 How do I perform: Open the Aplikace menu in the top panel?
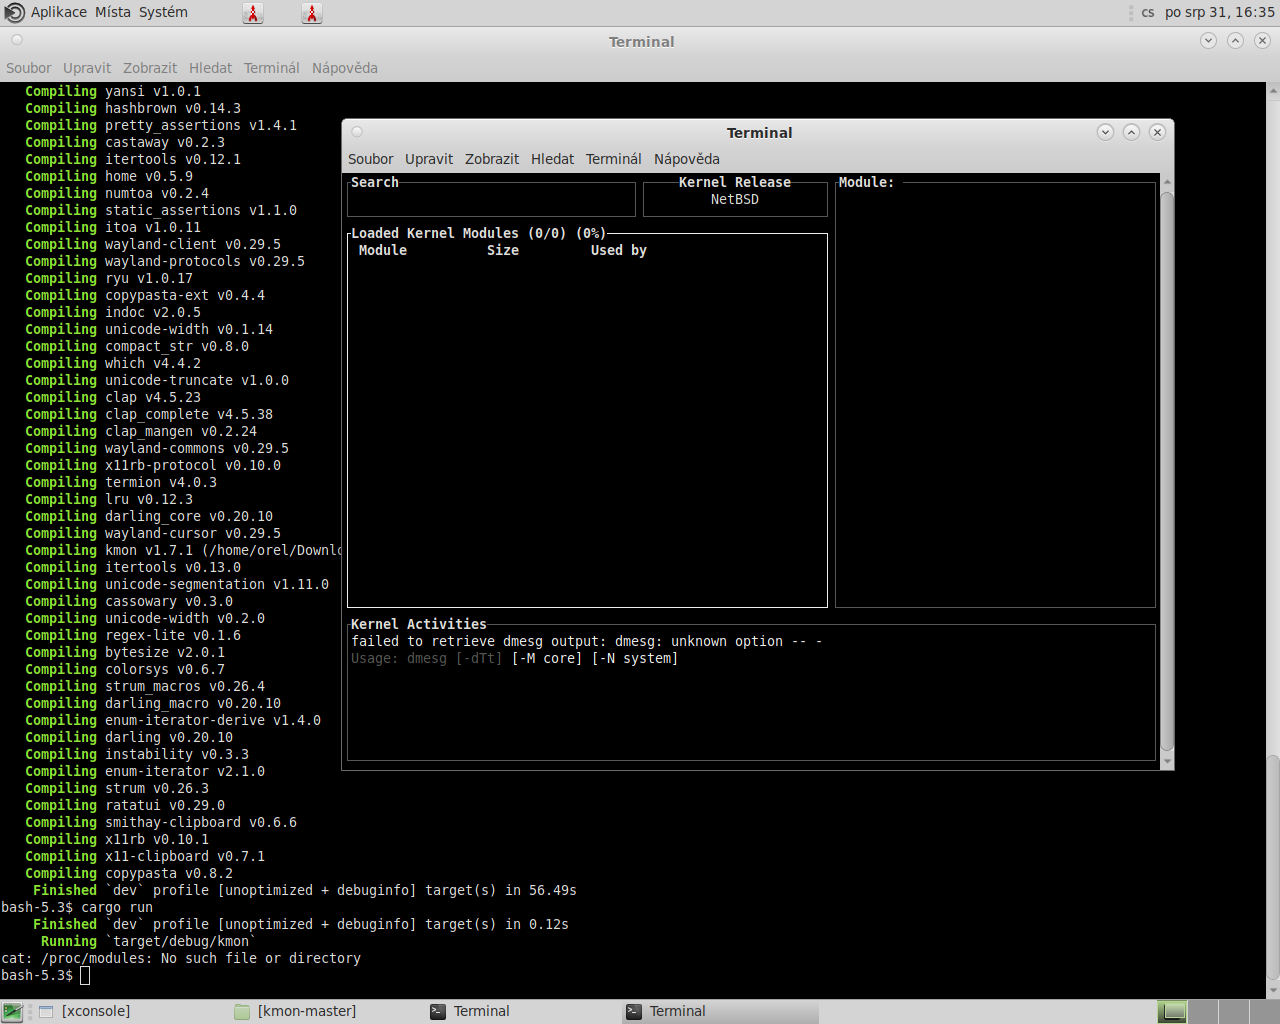(x=58, y=12)
